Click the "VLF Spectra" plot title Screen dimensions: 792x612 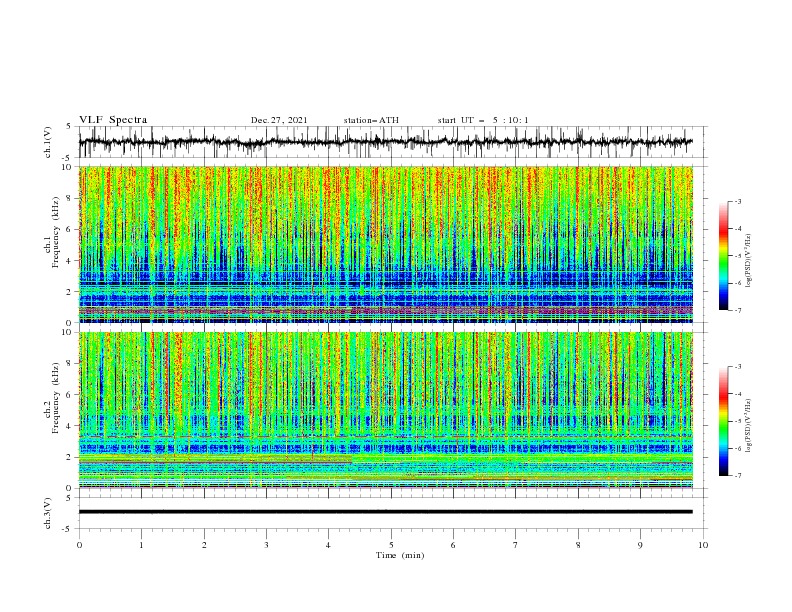point(113,120)
